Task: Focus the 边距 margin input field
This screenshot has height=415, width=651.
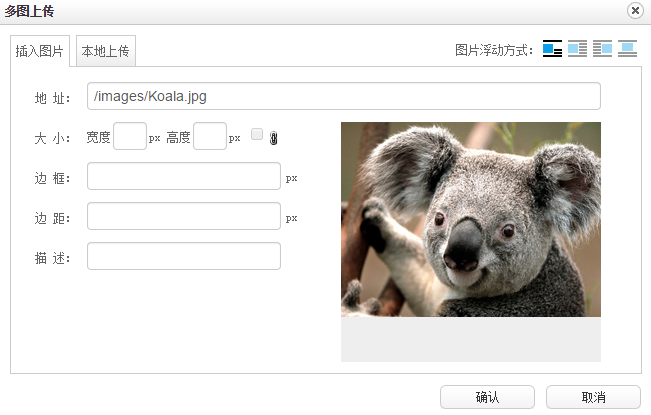Action: [x=183, y=216]
